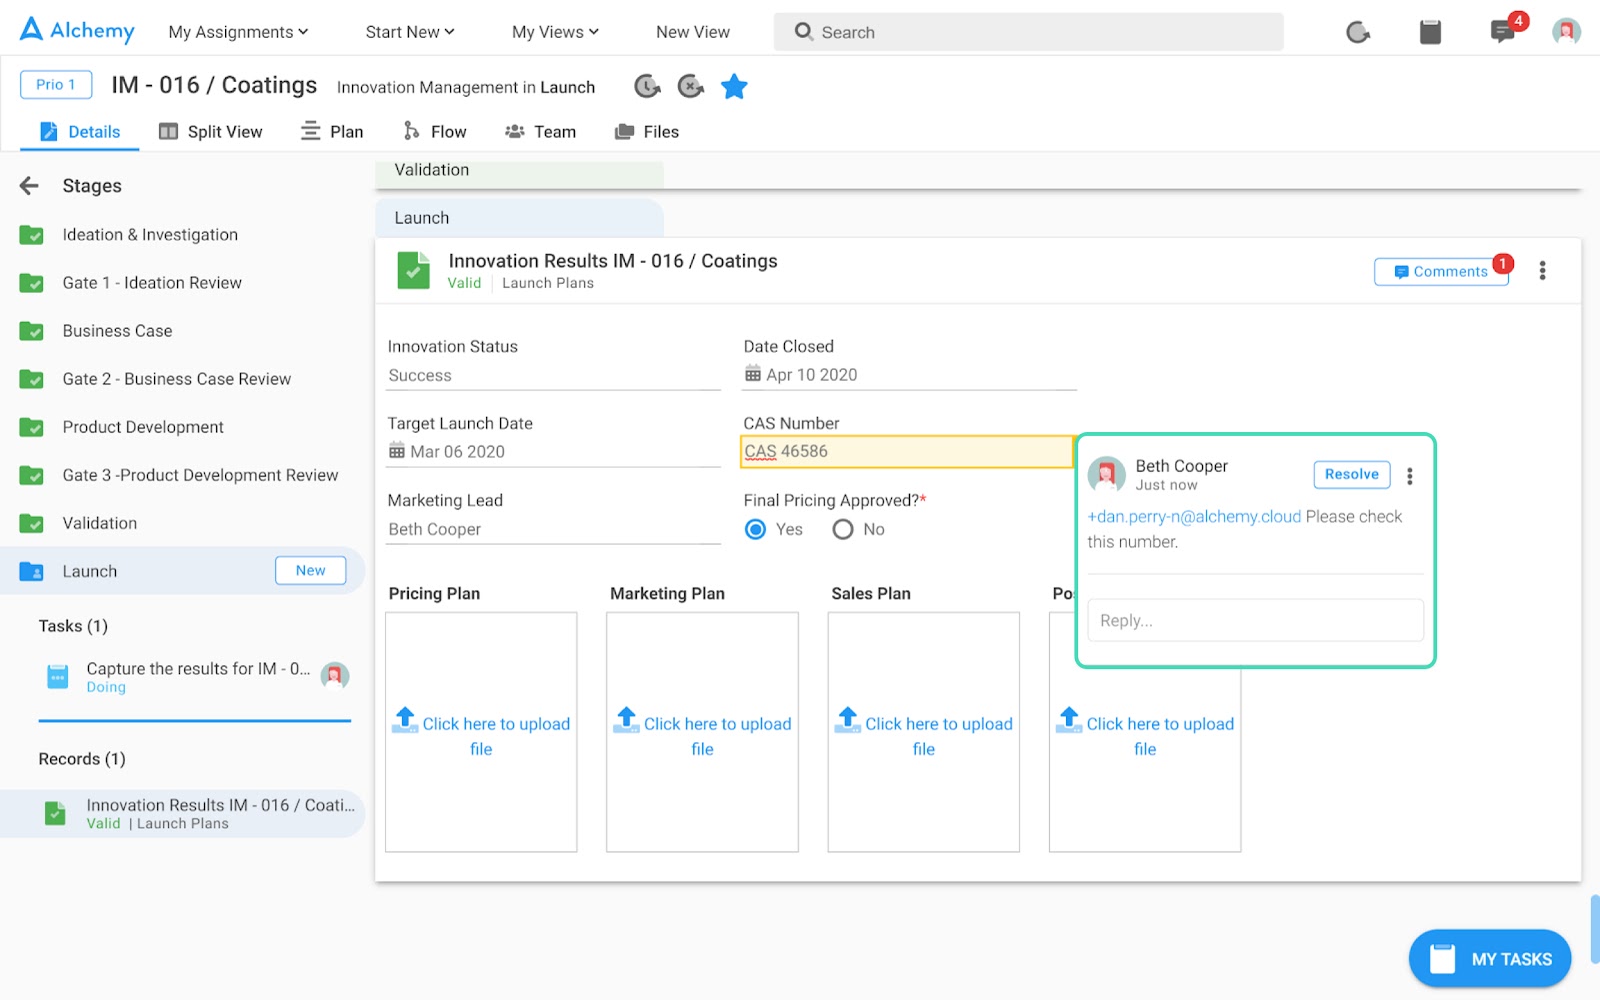Open the Comments button
Screen dimensions: 1600x1000
click(x=1441, y=272)
